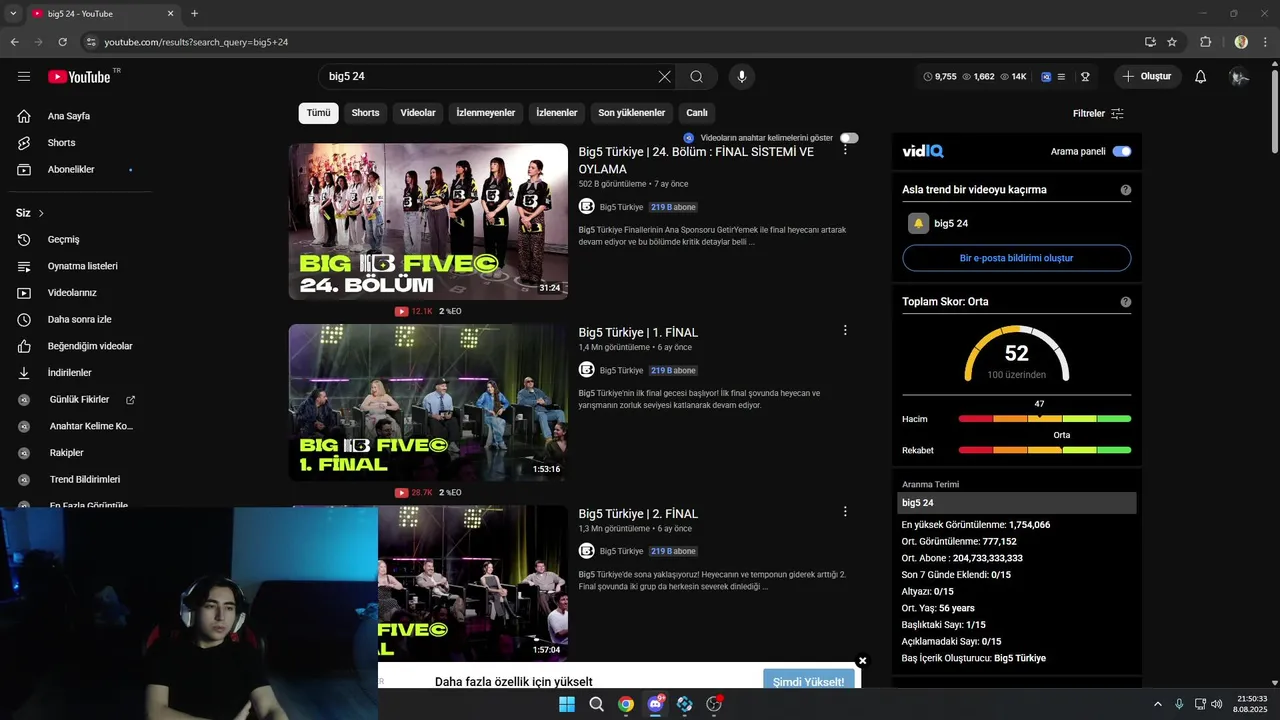This screenshot has width=1280, height=720.
Task: Click help icon beside trend video heading
Action: (x=1126, y=190)
